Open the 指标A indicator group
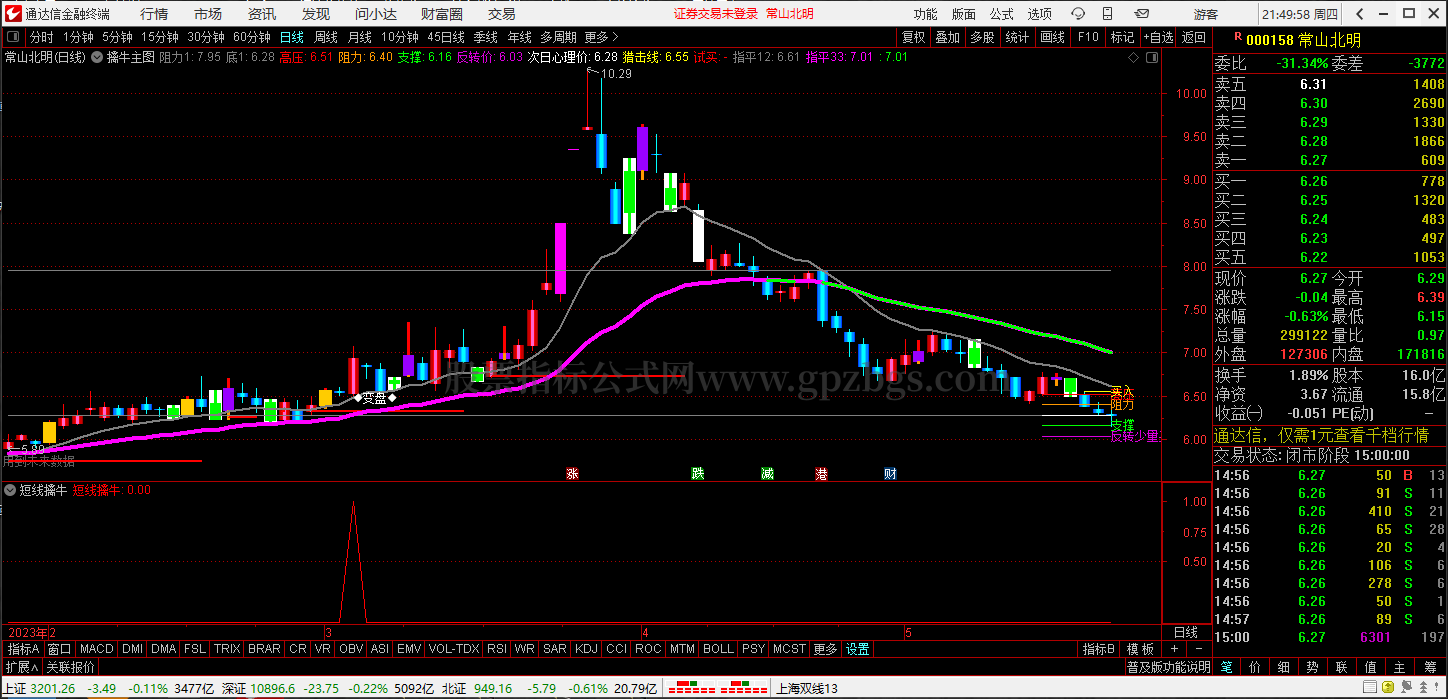 pyautogui.click(x=23, y=649)
